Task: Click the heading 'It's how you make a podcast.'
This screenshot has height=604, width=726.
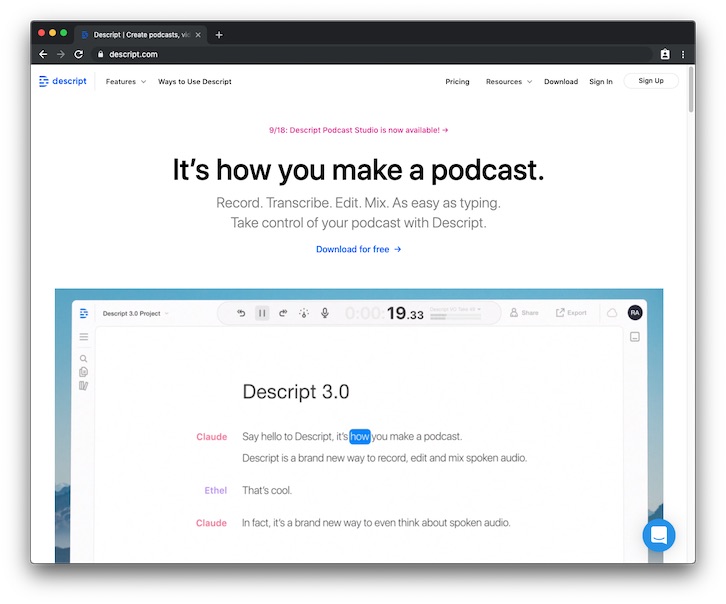Action: point(358,170)
